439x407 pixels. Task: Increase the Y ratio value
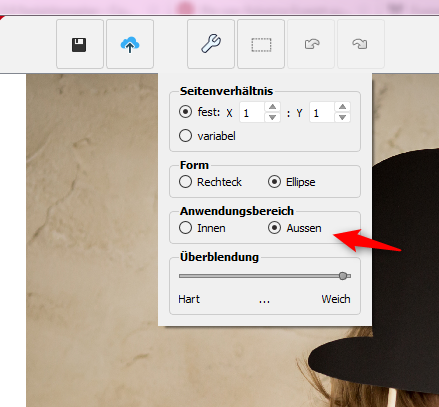(342, 107)
